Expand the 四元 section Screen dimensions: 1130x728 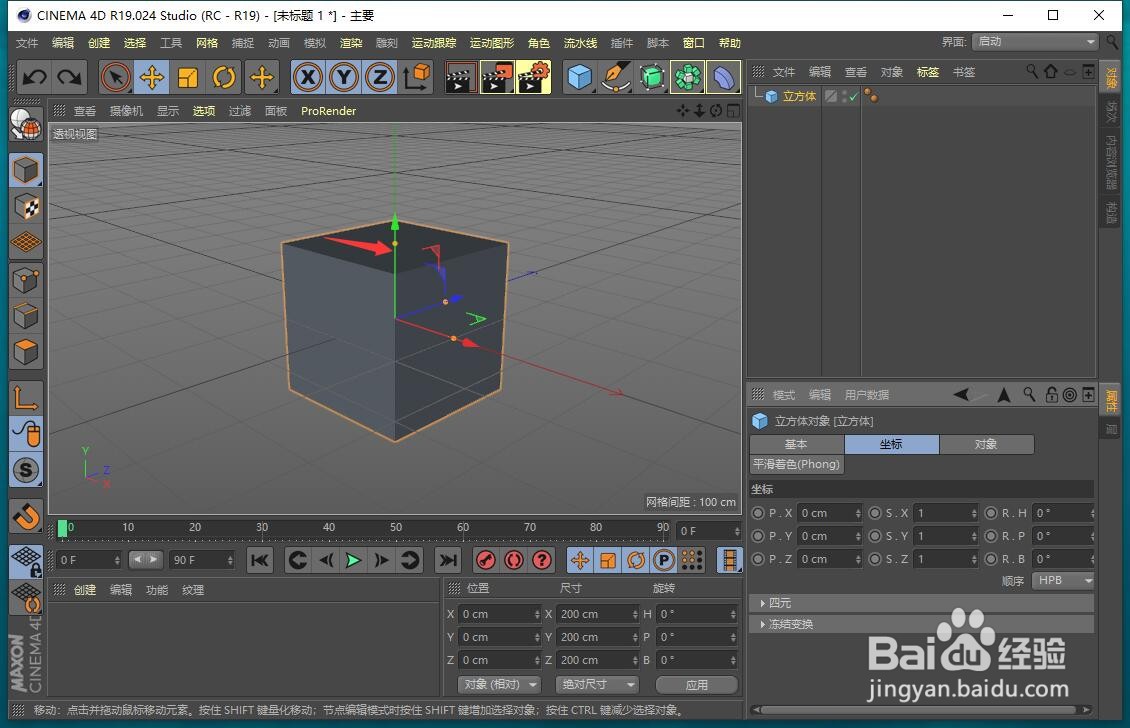(922, 603)
